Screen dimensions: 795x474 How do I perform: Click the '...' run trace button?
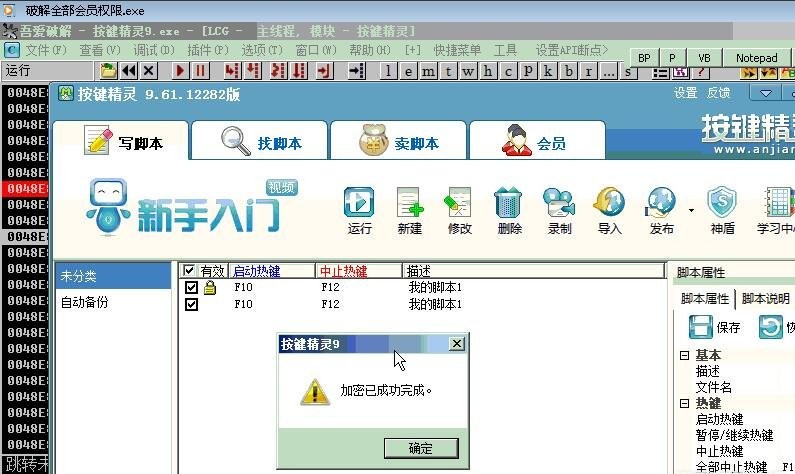608,70
